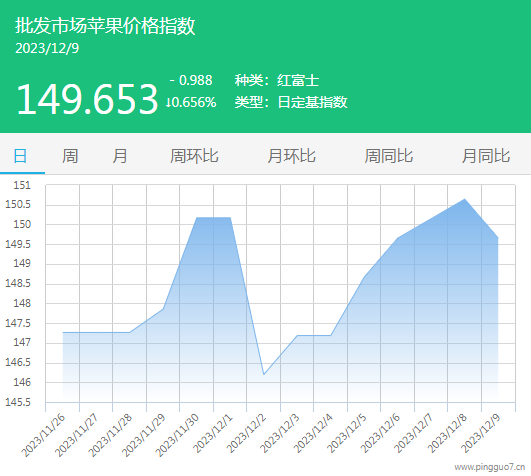Image resolution: width=531 pixels, height=476 pixels.
Task: Switch to the 周 weekly tab
Action: (x=70, y=156)
